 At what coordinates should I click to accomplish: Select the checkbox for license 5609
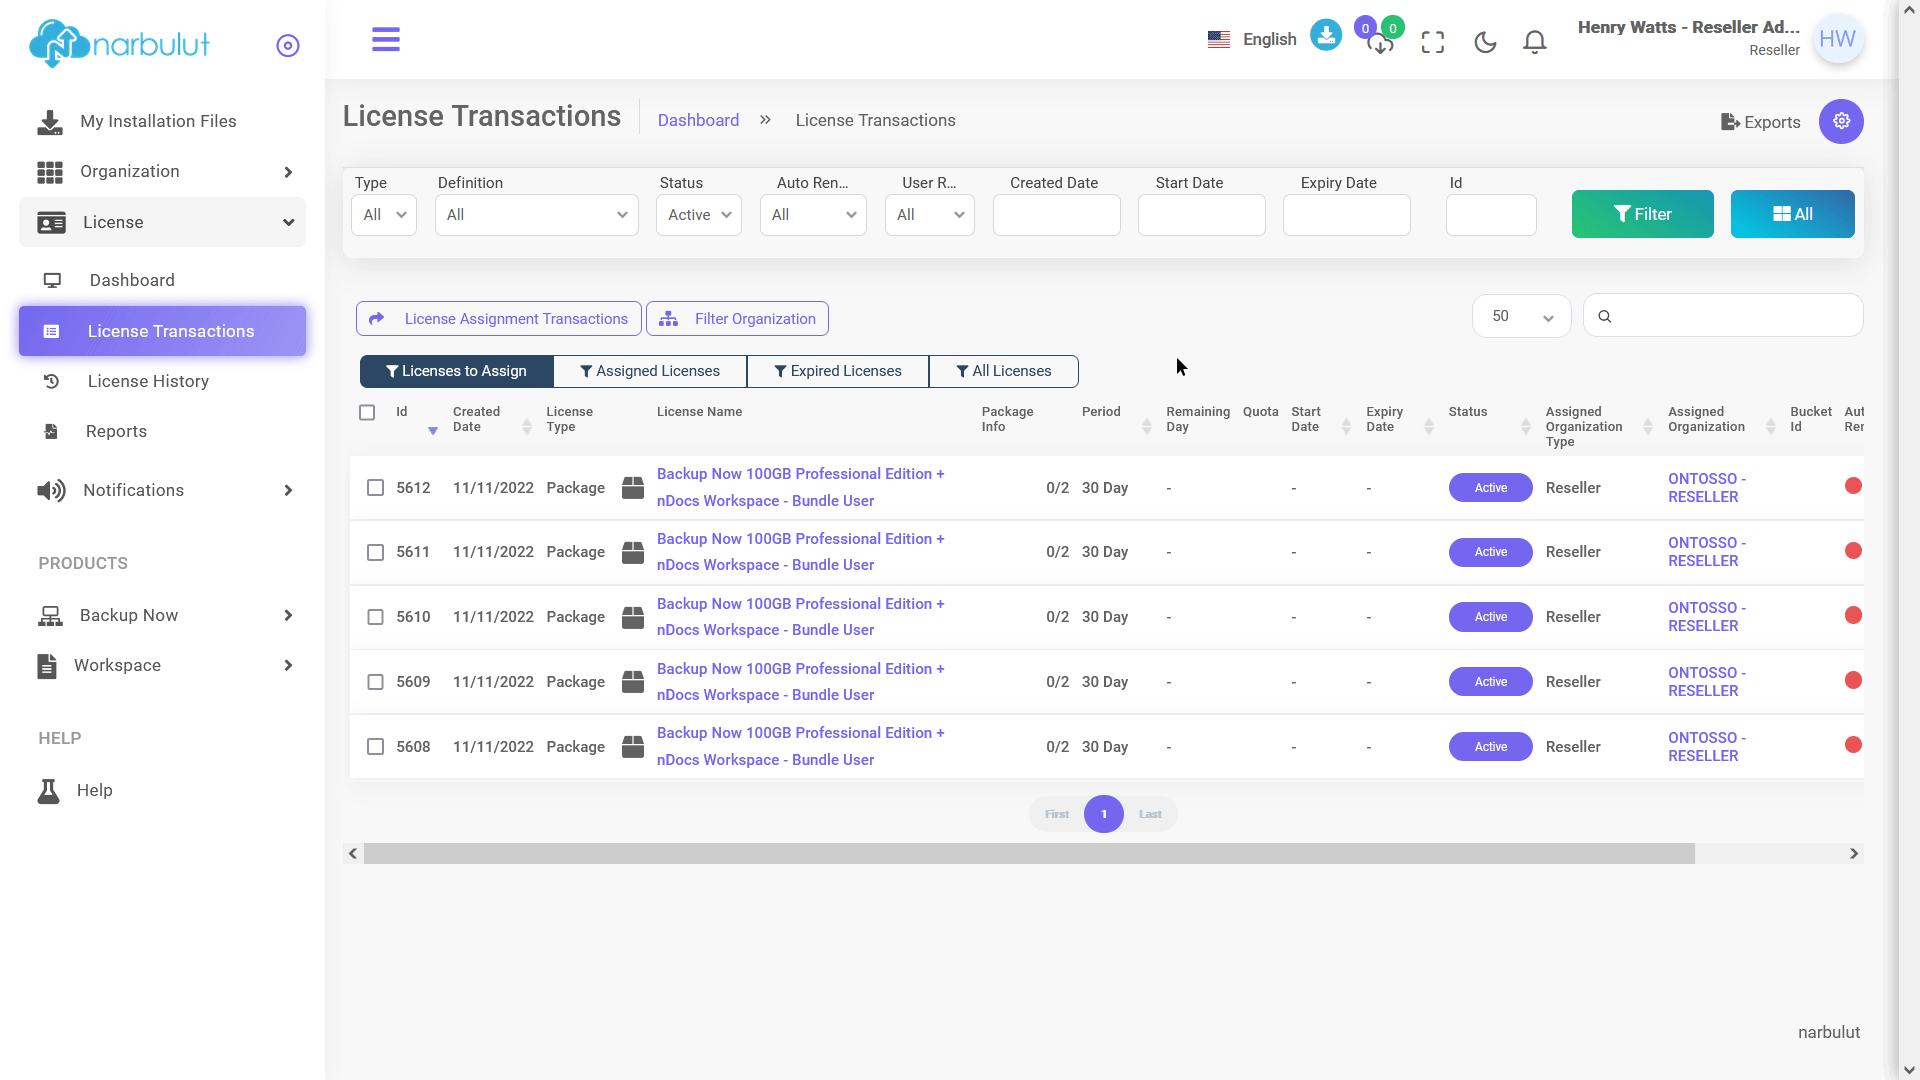(375, 682)
